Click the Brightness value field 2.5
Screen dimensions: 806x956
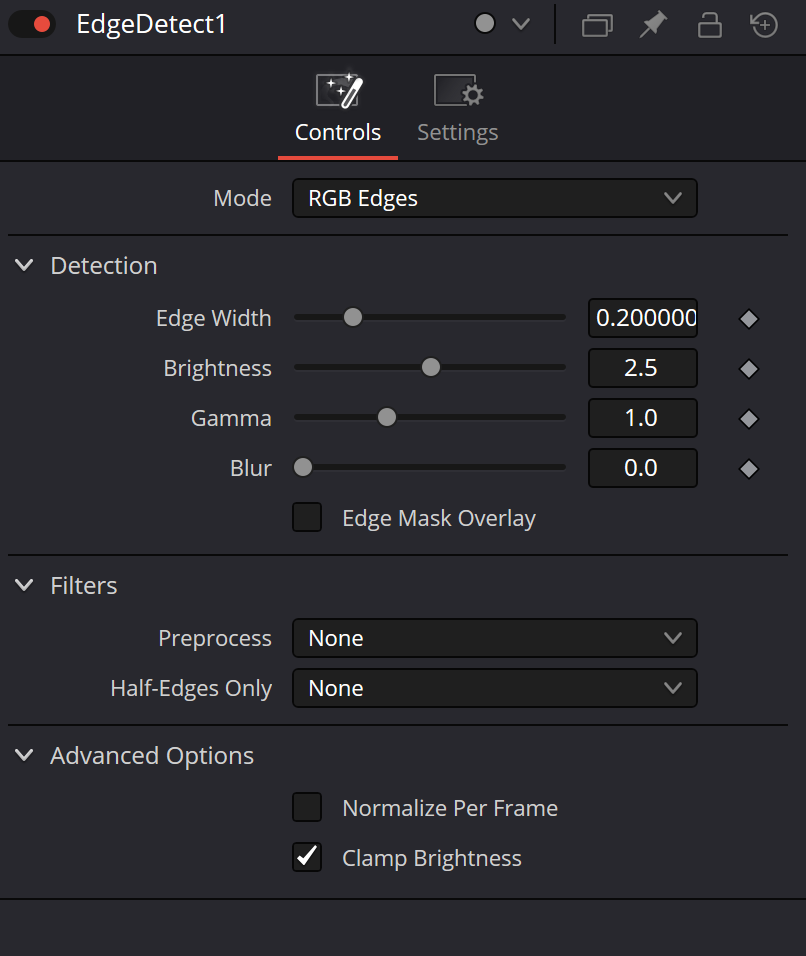tap(643, 368)
